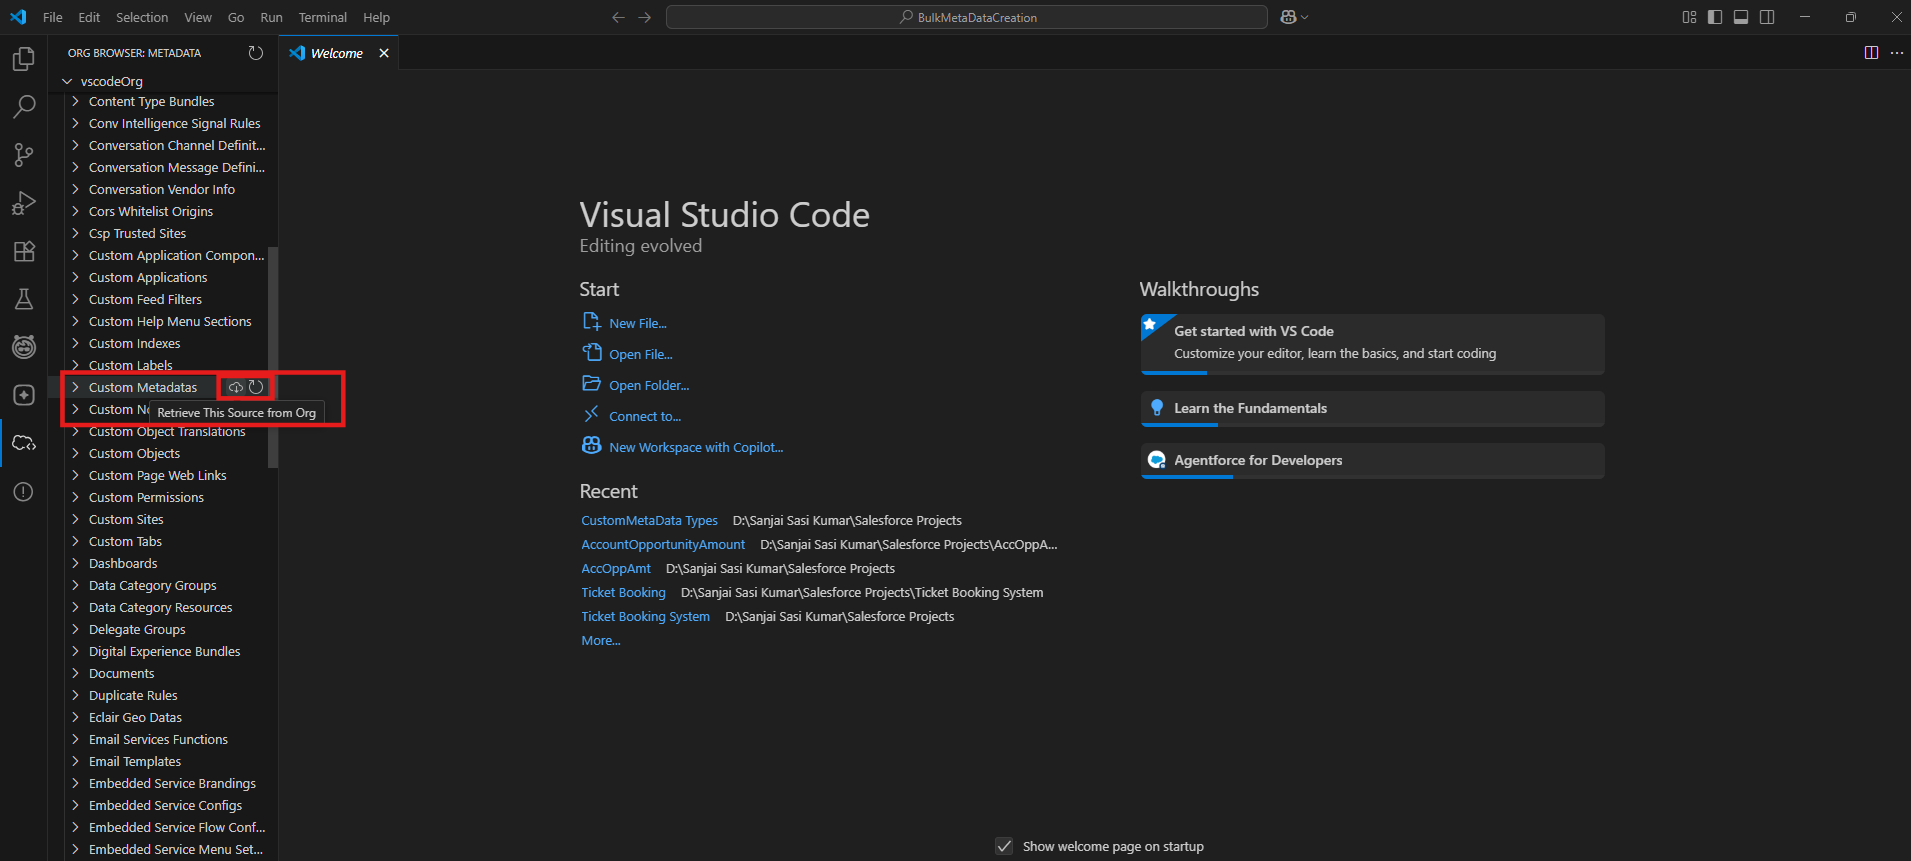The width and height of the screenshot is (1911, 861).
Task: Toggle the primary side bar layout button
Action: (1715, 17)
